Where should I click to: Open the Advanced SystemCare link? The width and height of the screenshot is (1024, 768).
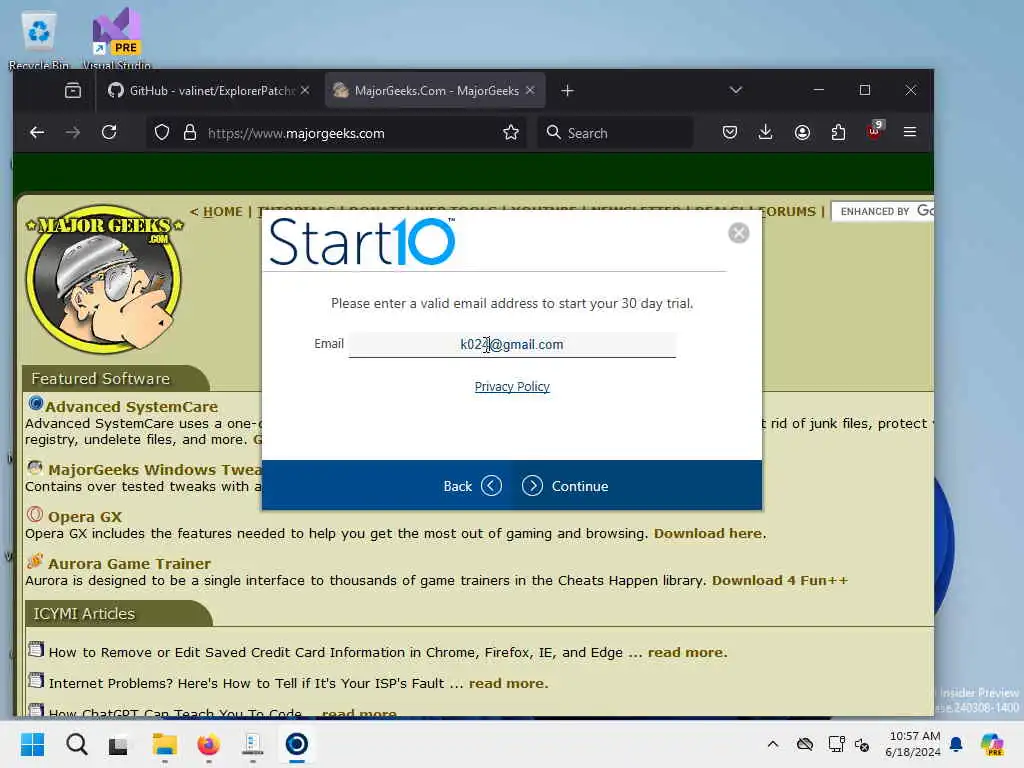point(131,406)
